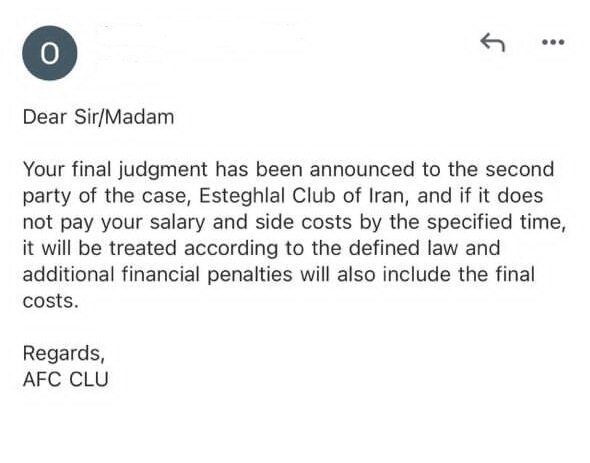The image size is (590, 463).
Task: Click the word 'costs.' ending the paragraph
Action: (50, 301)
